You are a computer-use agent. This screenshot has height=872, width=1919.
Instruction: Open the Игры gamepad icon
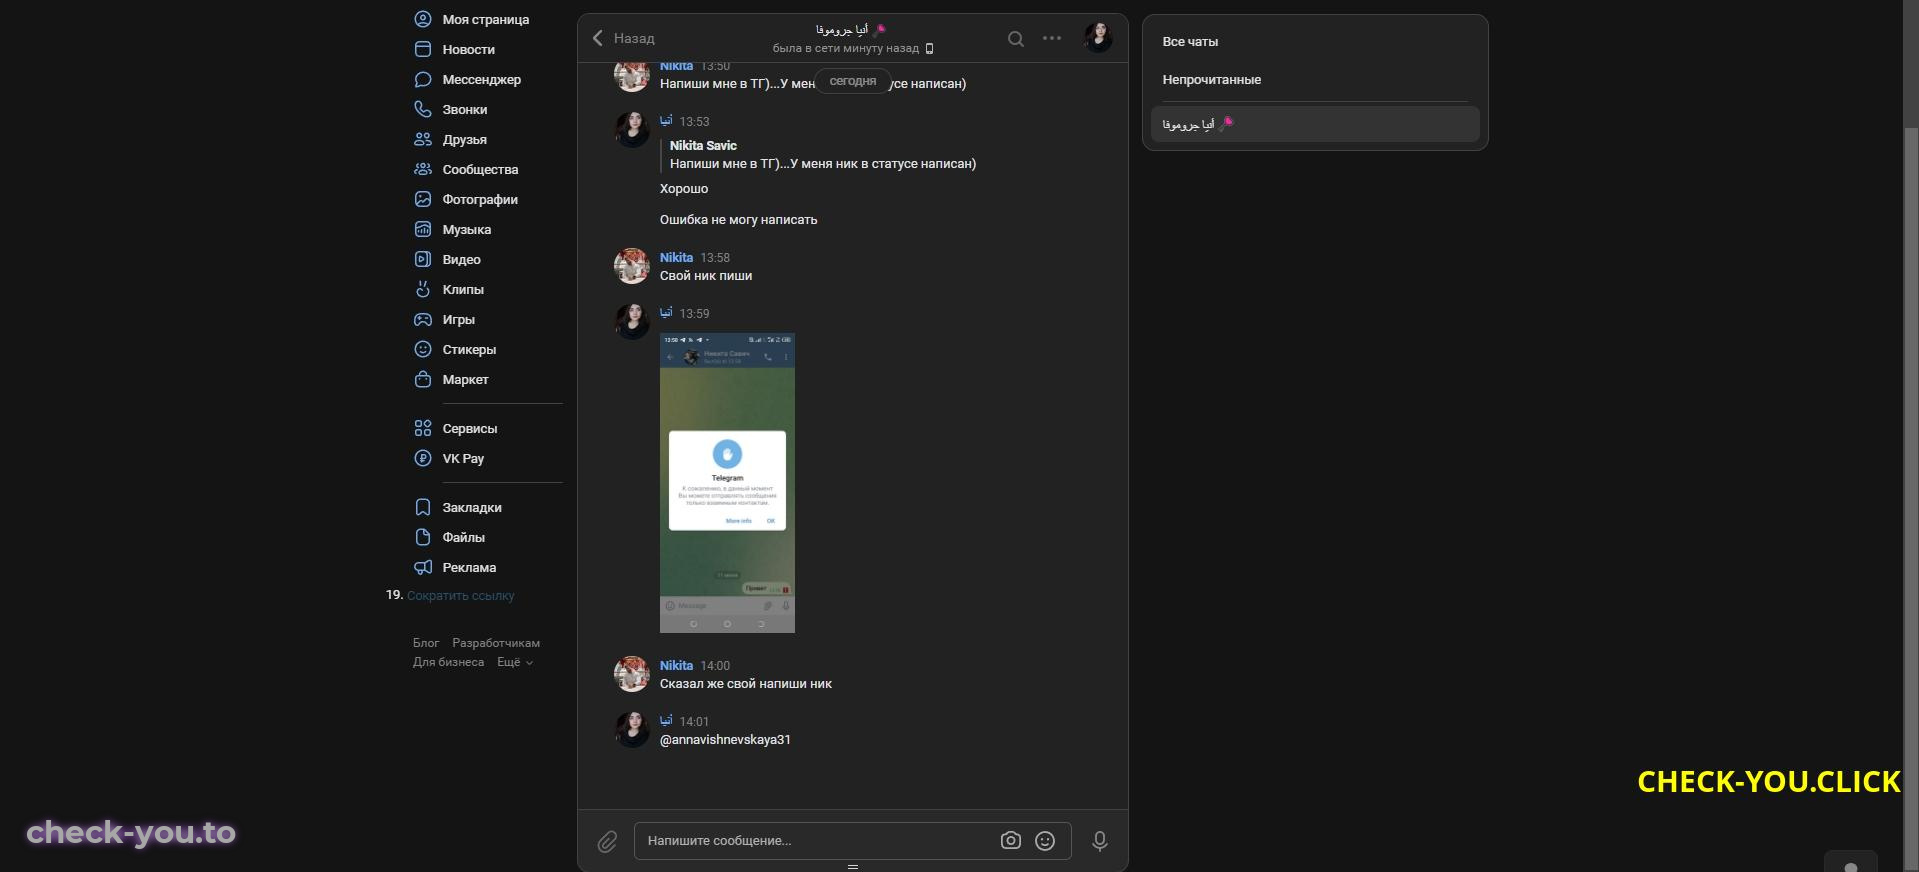(423, 319)
